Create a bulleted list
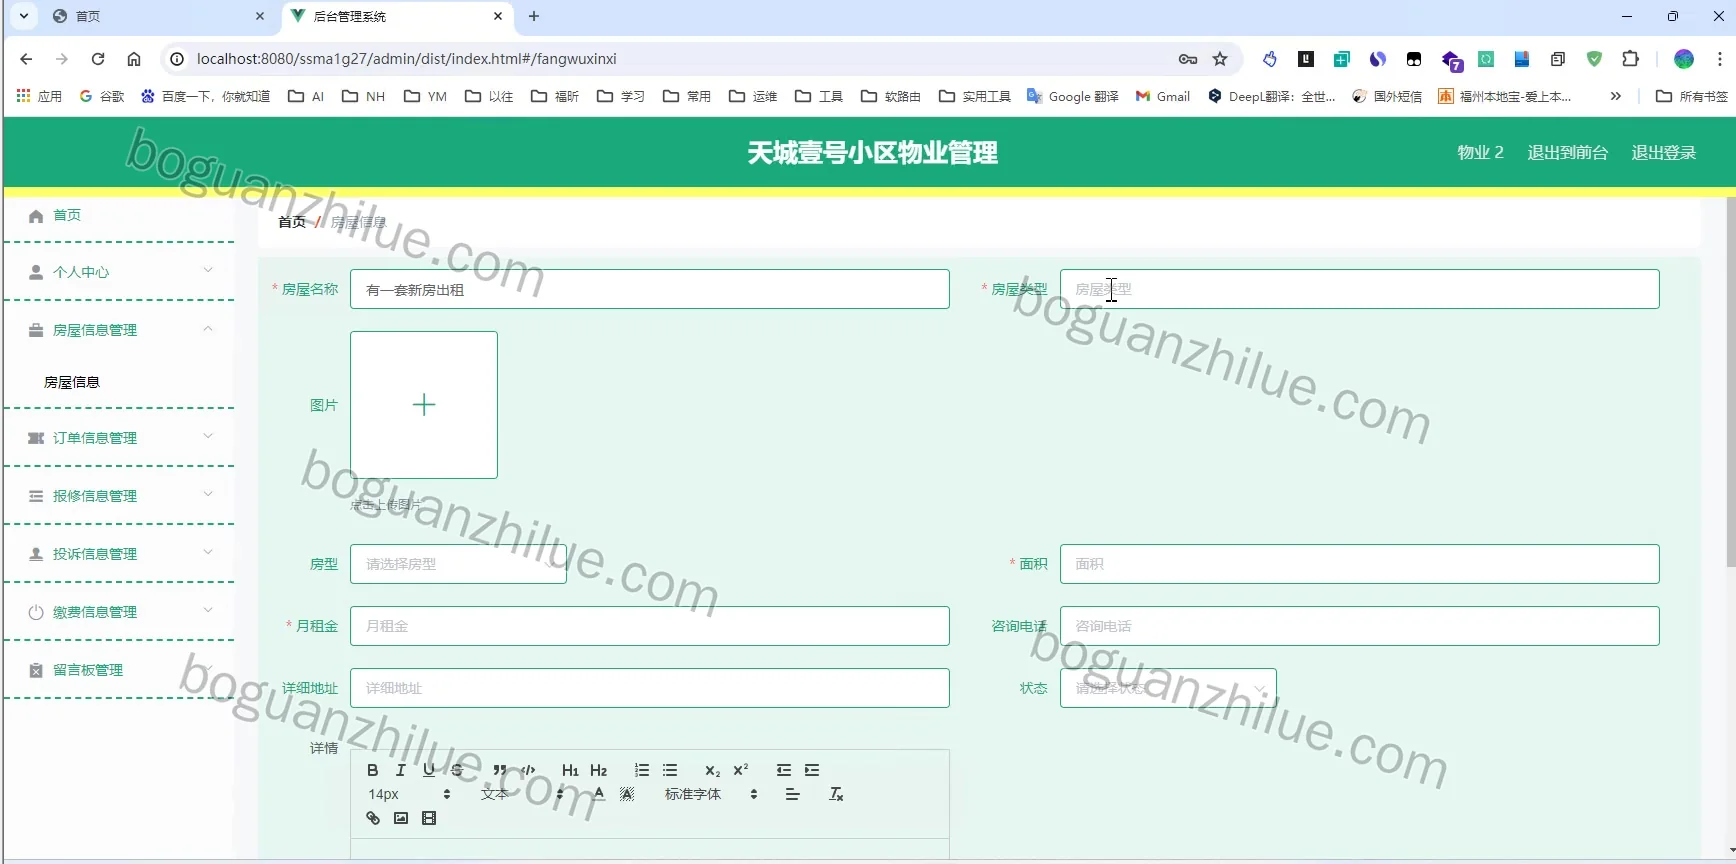 [670, 770]
